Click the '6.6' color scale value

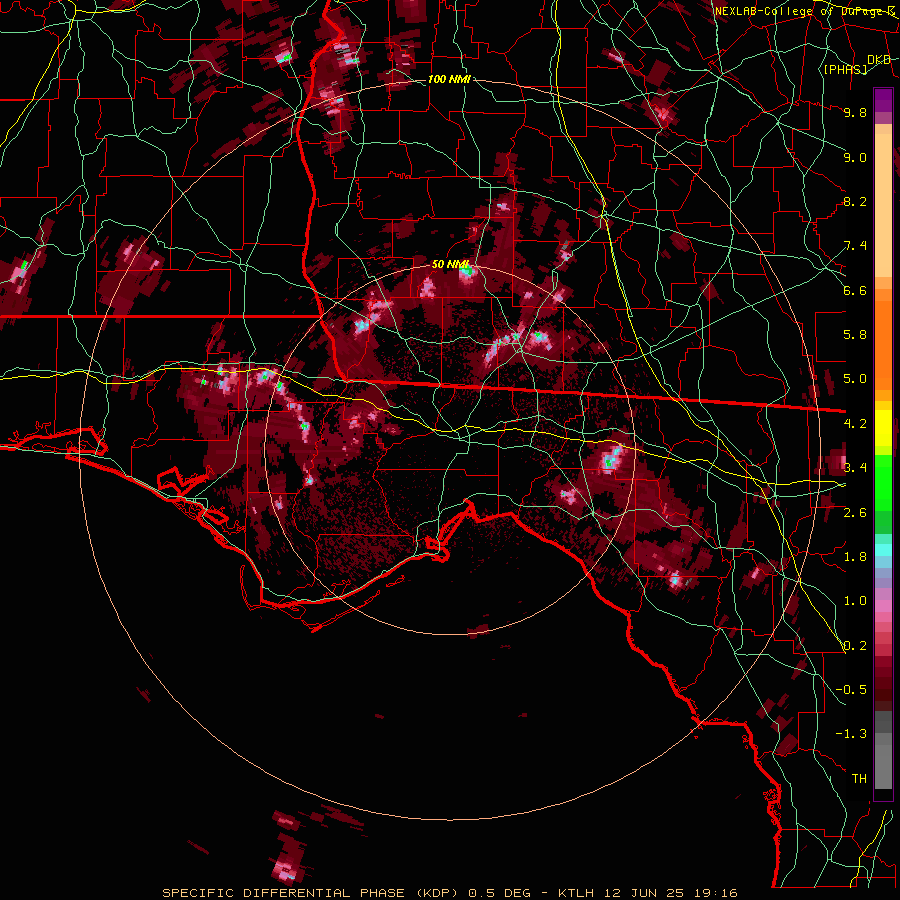tap(855, 290)
